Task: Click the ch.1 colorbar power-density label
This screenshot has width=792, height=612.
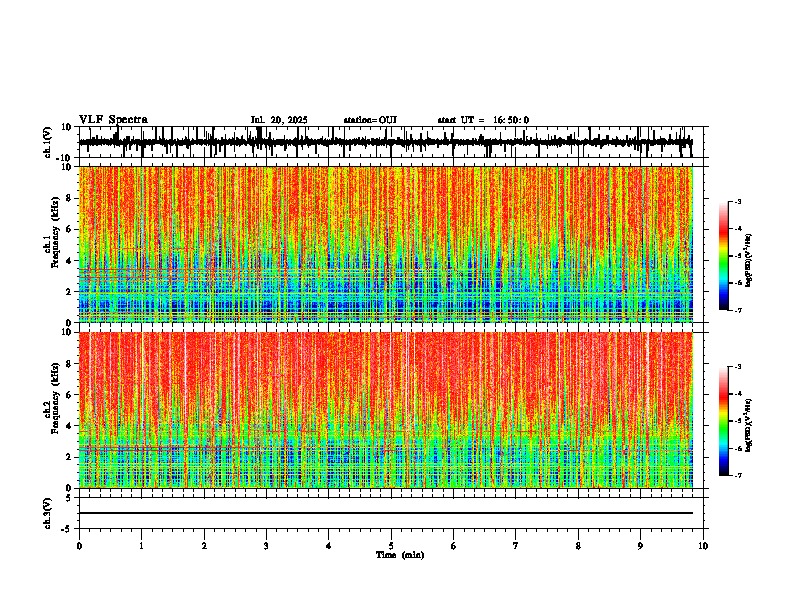Action: (748, 261)
